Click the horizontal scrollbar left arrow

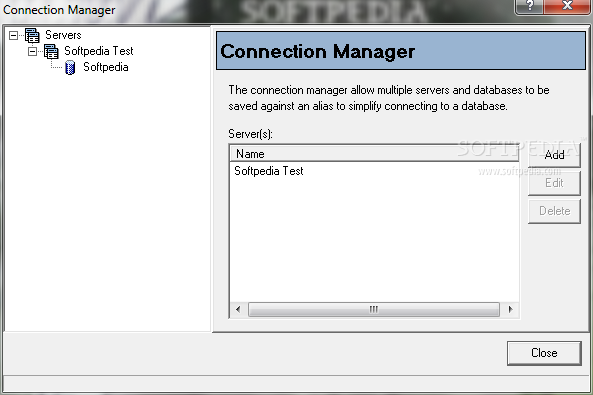(238, 309)
